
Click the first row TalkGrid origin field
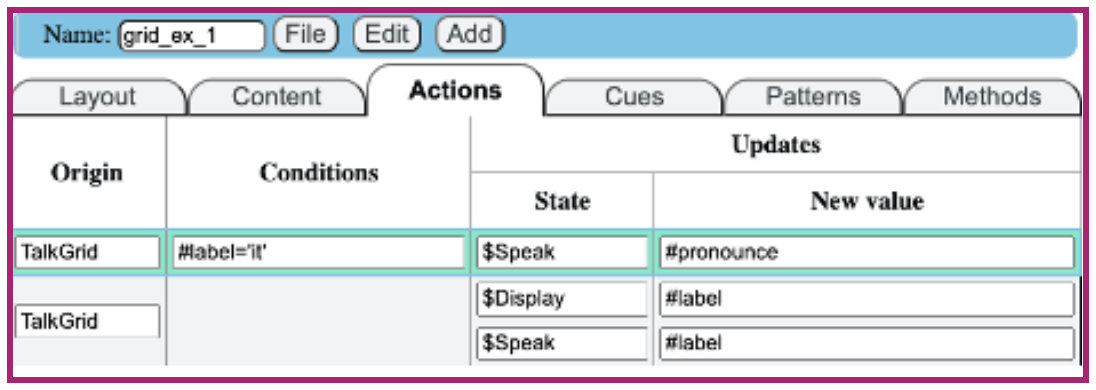[87, 252]
